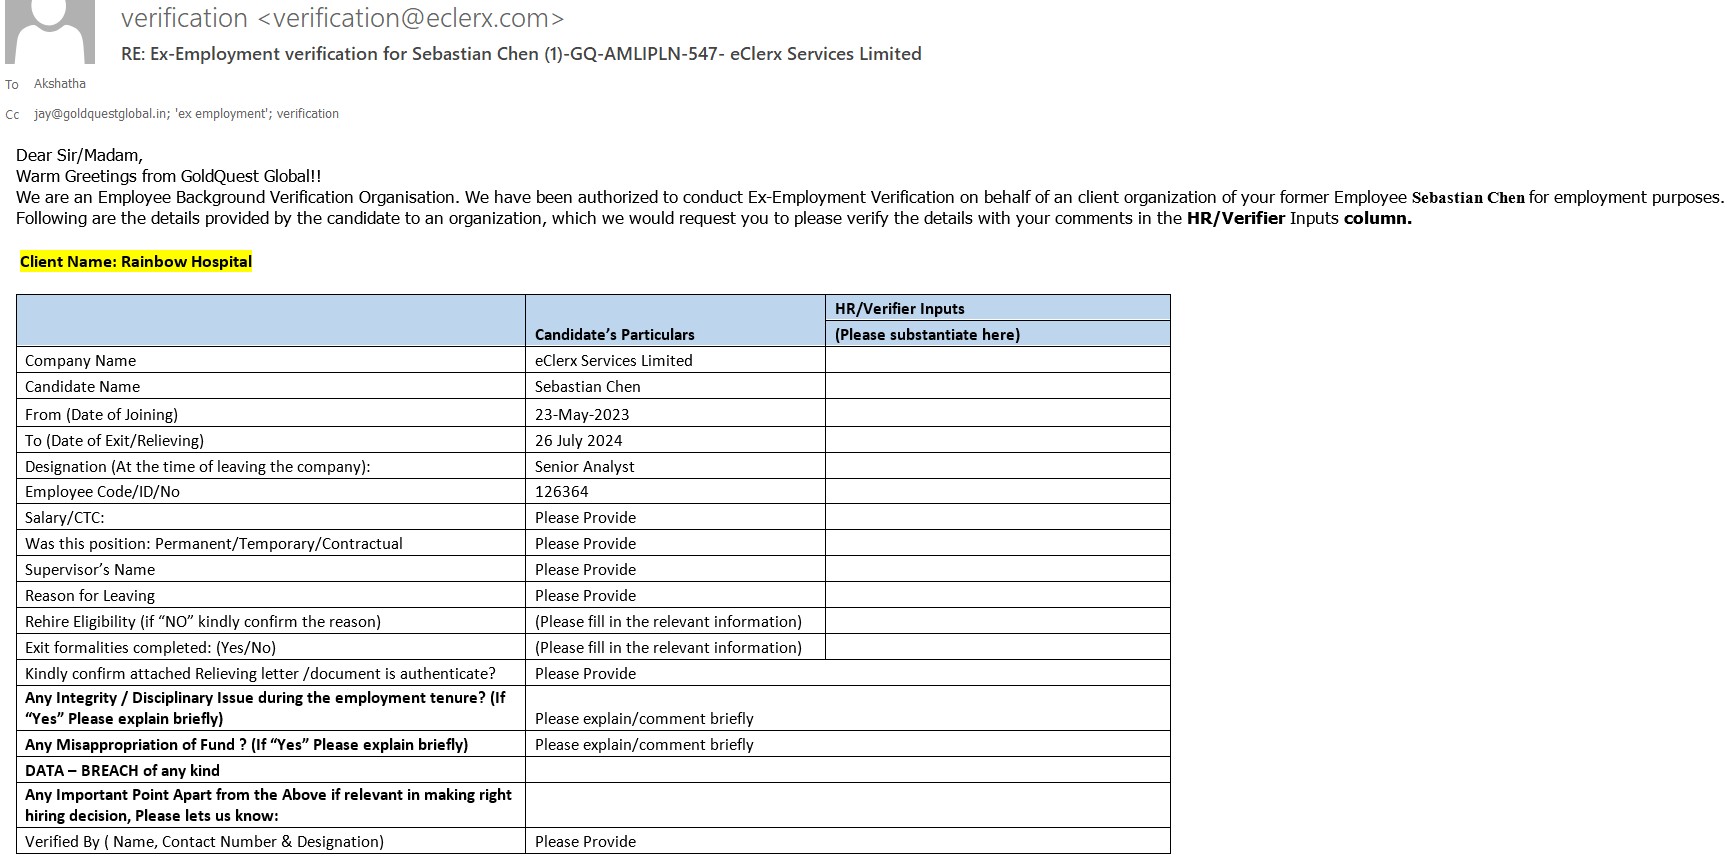
Task: Click 'Warm Greetings from GoldQuest Global!!' line
Action: click(169, 176)
